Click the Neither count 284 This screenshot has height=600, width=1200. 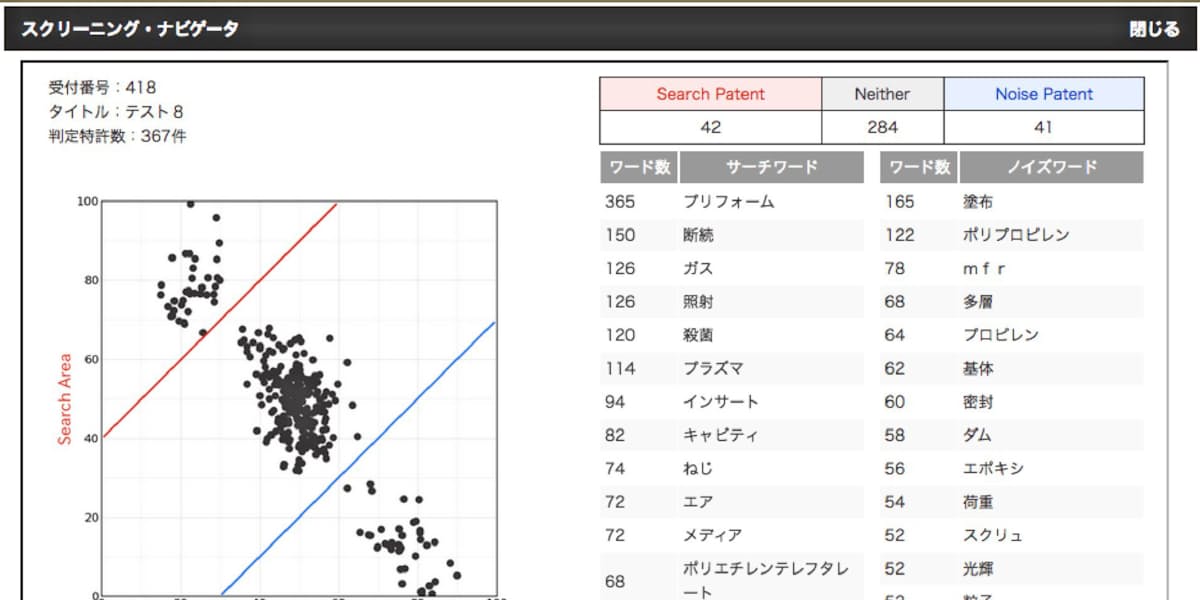pyautogui.click(x=882, y=127)
